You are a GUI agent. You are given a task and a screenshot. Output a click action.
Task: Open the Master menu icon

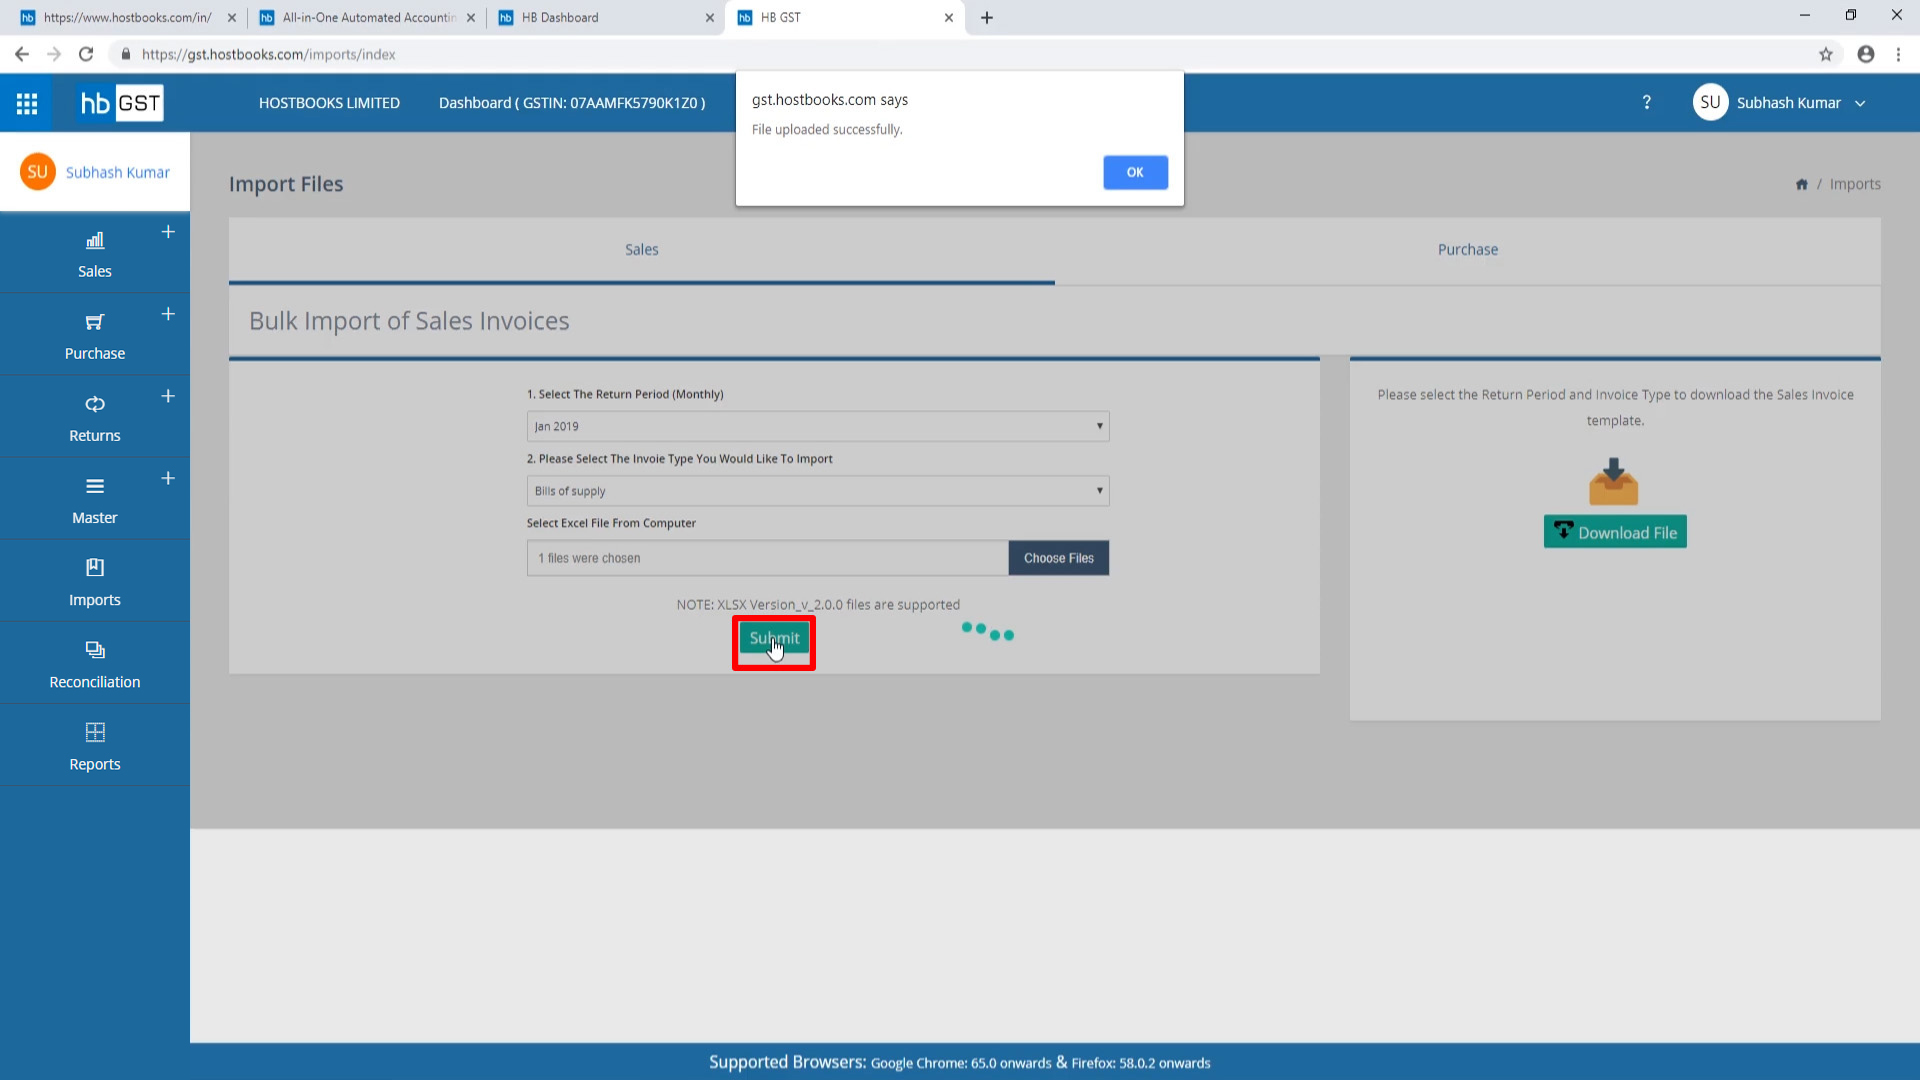tap(95, 486)
